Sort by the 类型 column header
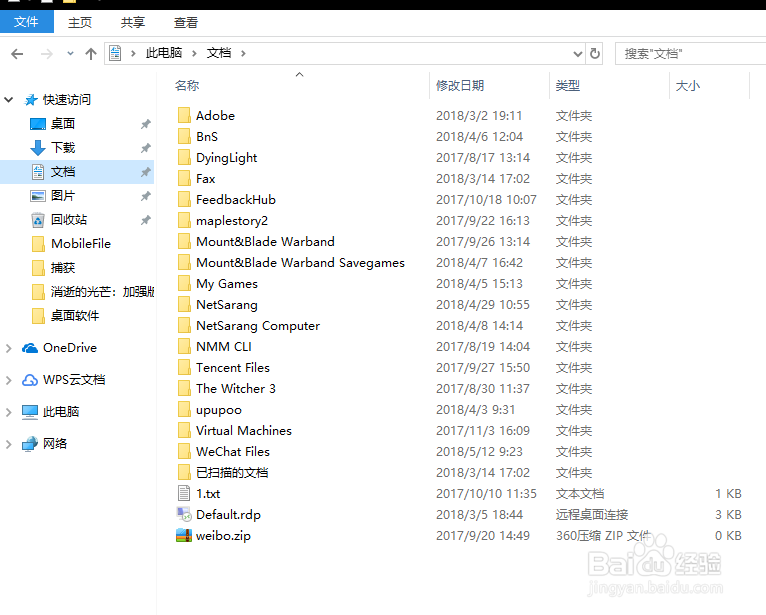The image size is (766, 615). click(x=568, y=85)
